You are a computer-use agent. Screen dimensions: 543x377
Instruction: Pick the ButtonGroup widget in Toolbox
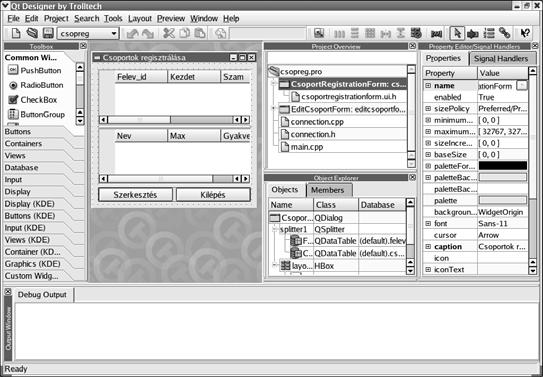[36, 115]
